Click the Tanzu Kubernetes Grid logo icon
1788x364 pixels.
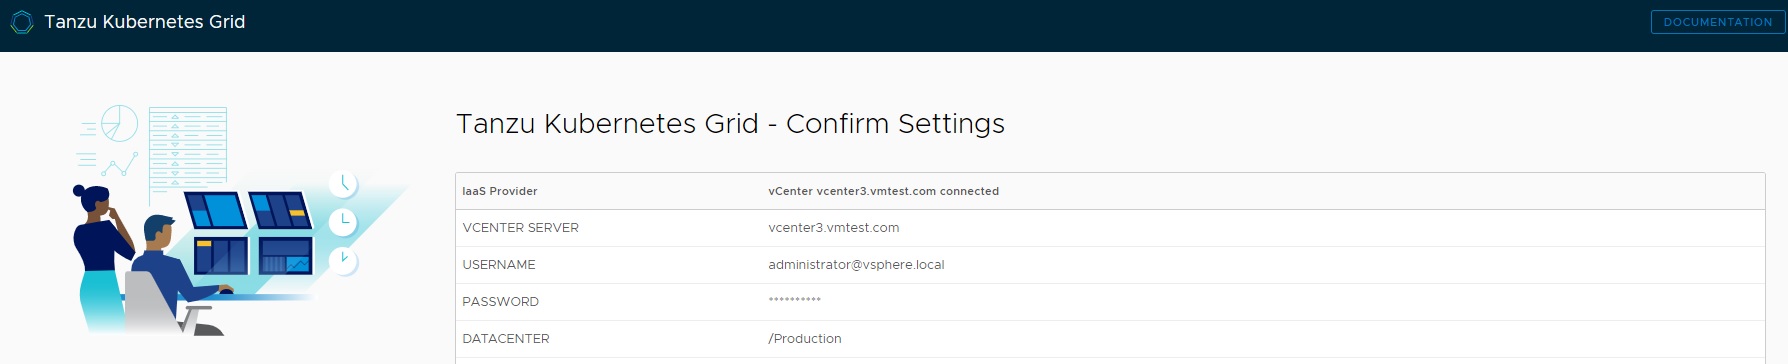(x=22, y=22)
